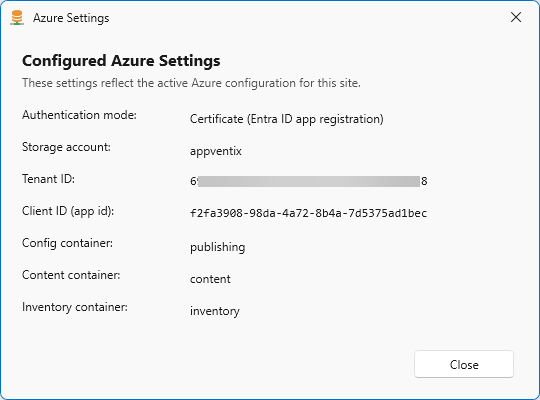540x400 pixels.
Task: Click the Certificate (Entra ID app registration) value
Action: point(287,119)
